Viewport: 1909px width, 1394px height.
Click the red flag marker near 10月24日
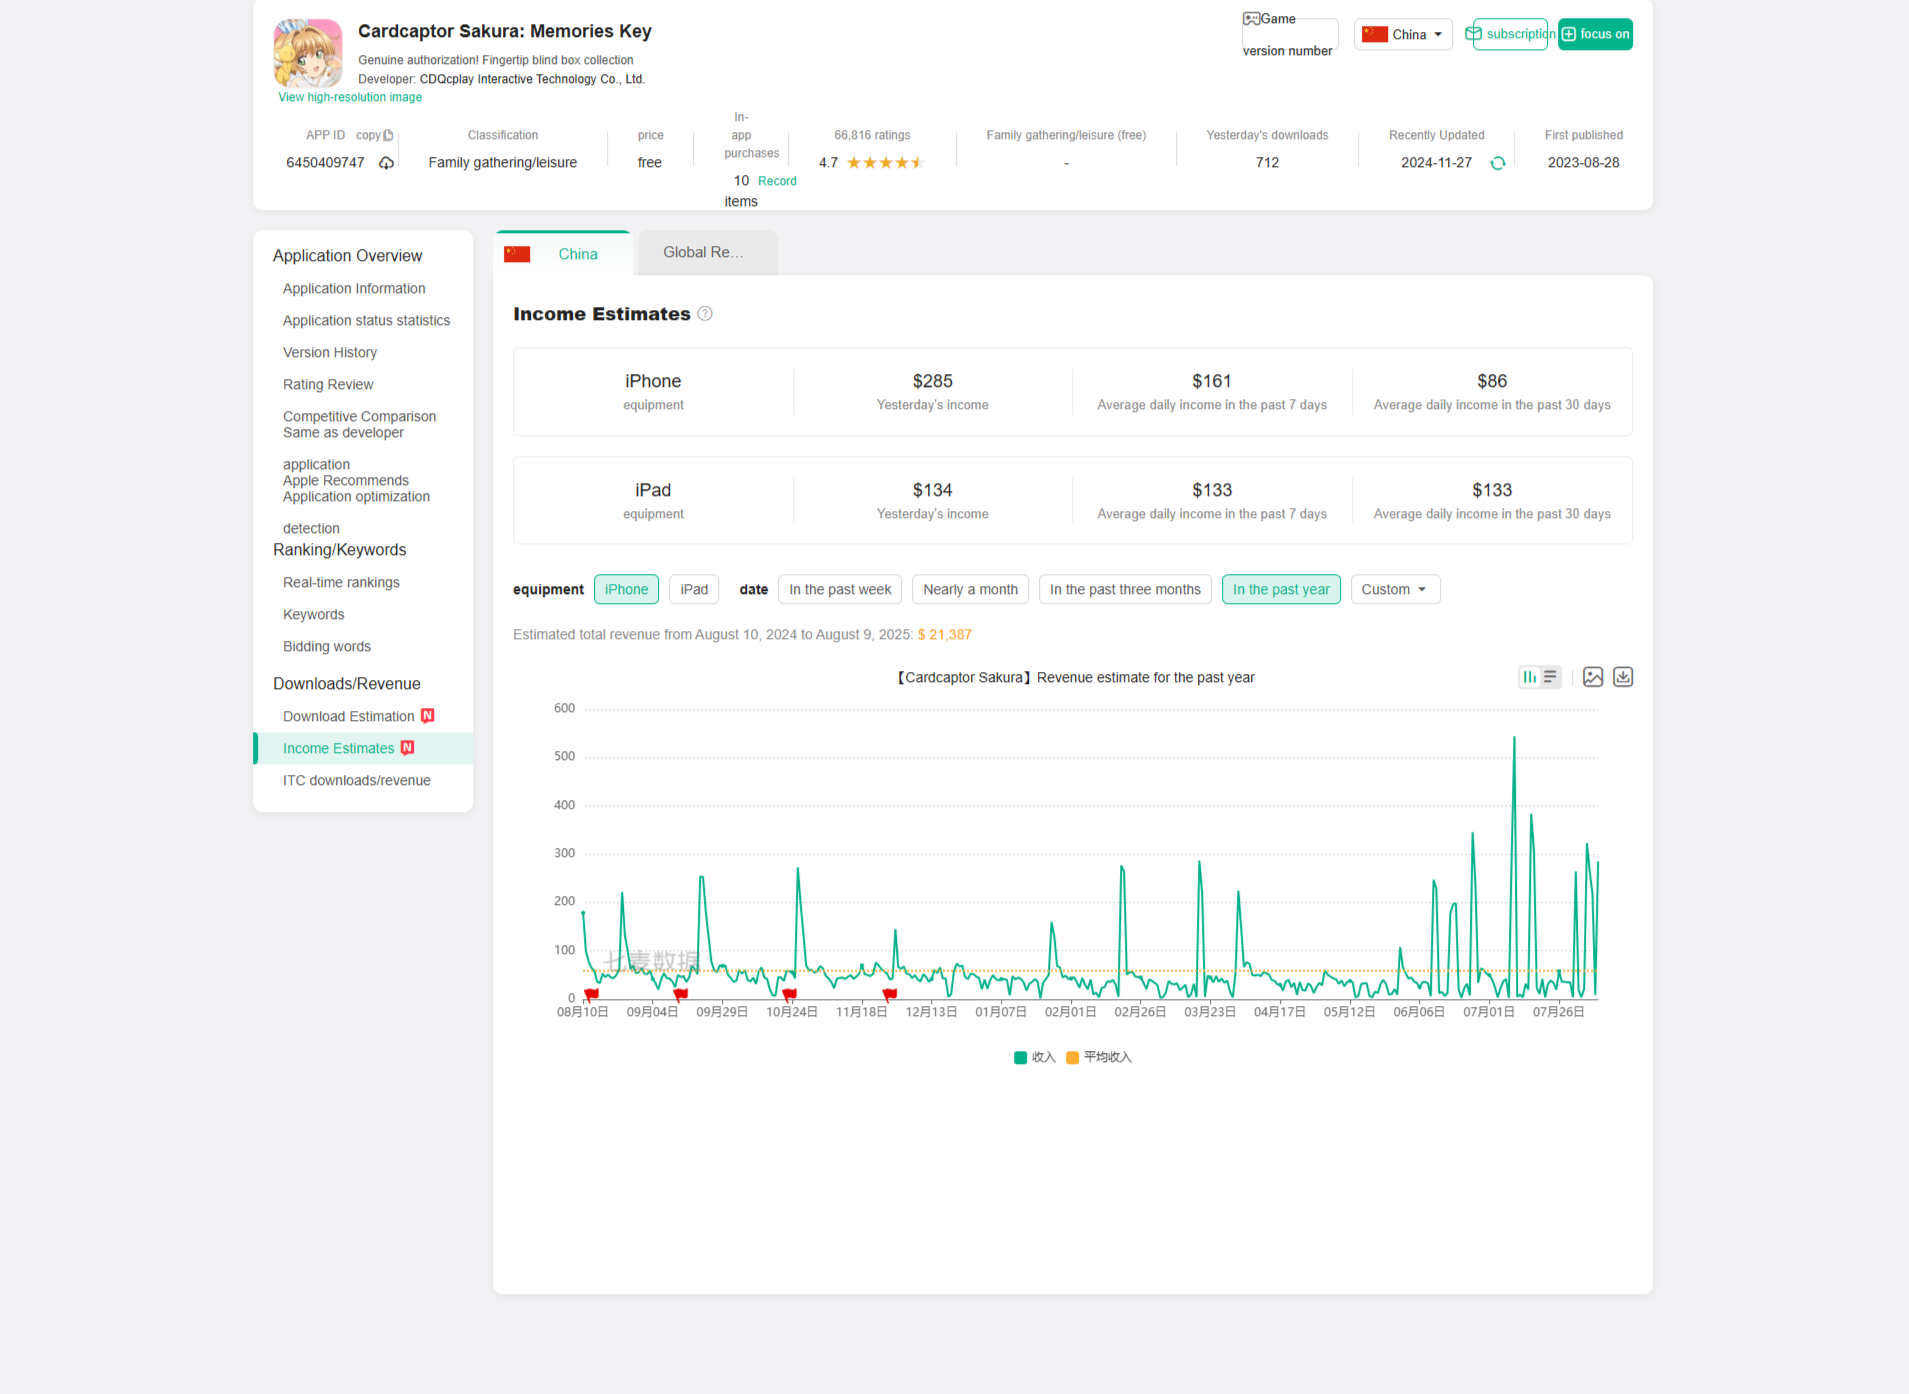(789, 994)
